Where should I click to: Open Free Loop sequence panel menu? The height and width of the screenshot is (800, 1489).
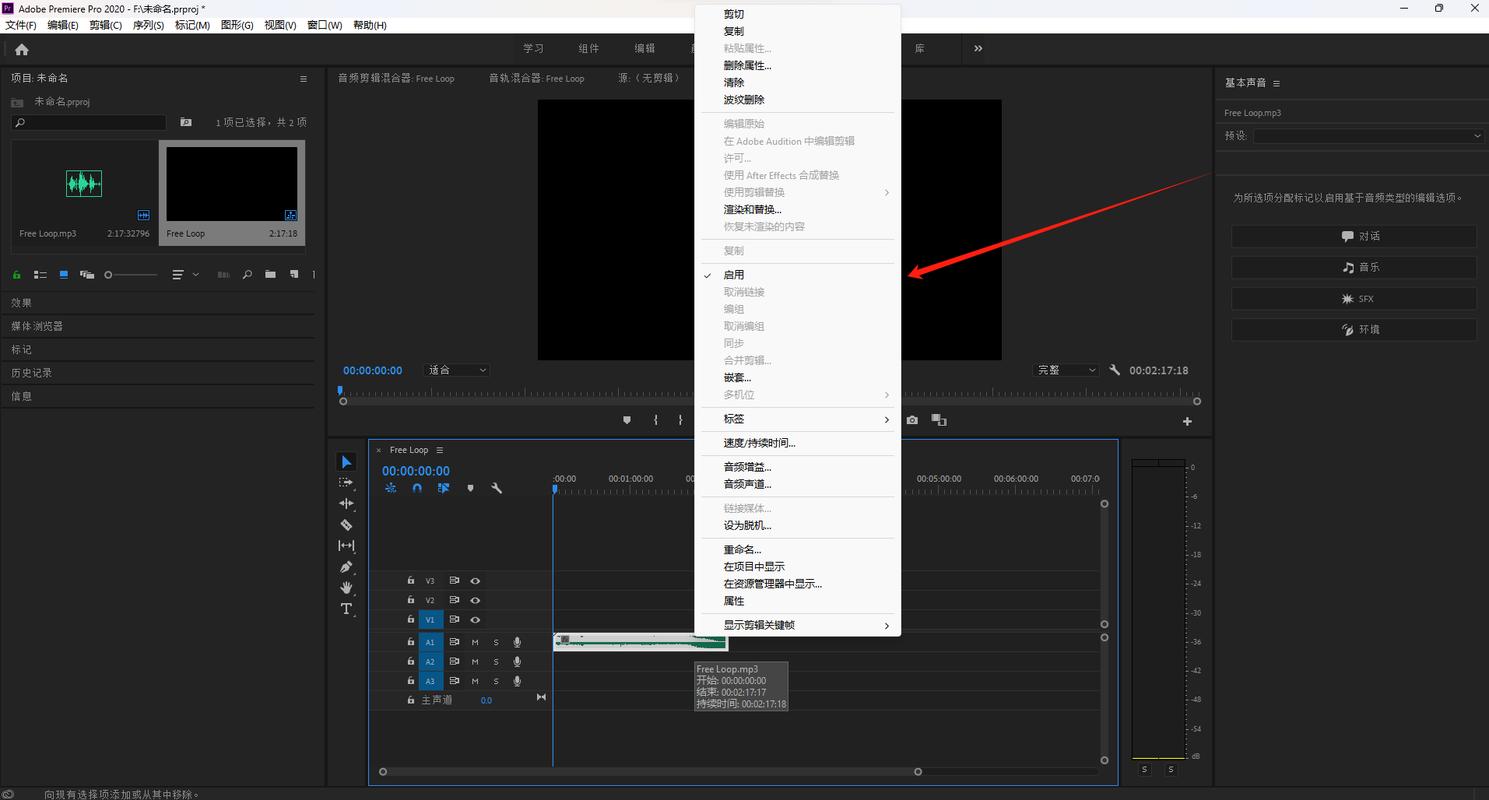pos(439,450)
